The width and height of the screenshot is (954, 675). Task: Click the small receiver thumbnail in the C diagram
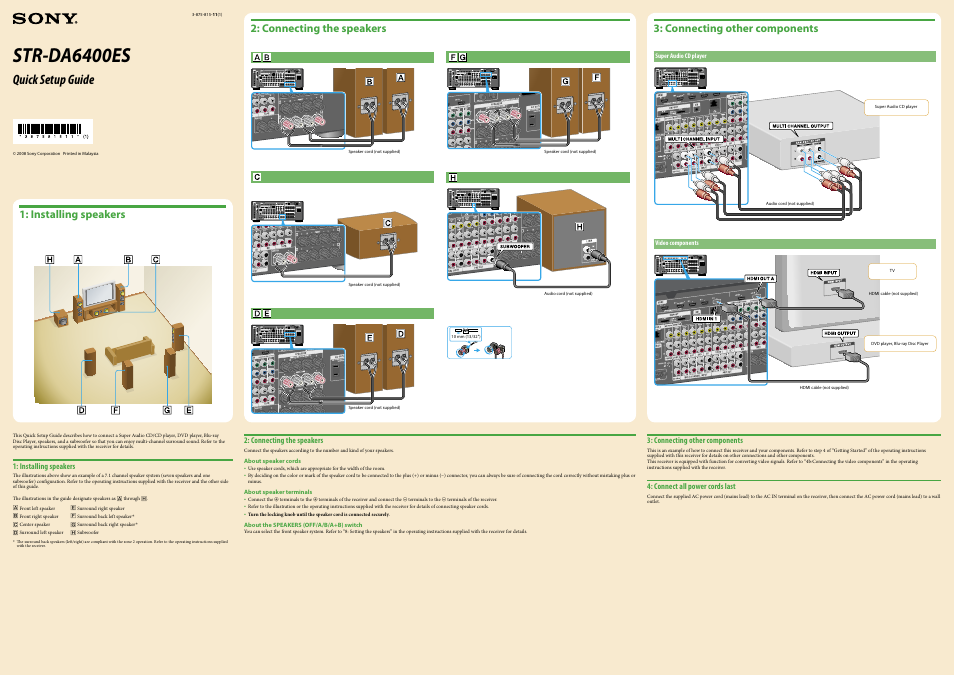pos(277,211)
